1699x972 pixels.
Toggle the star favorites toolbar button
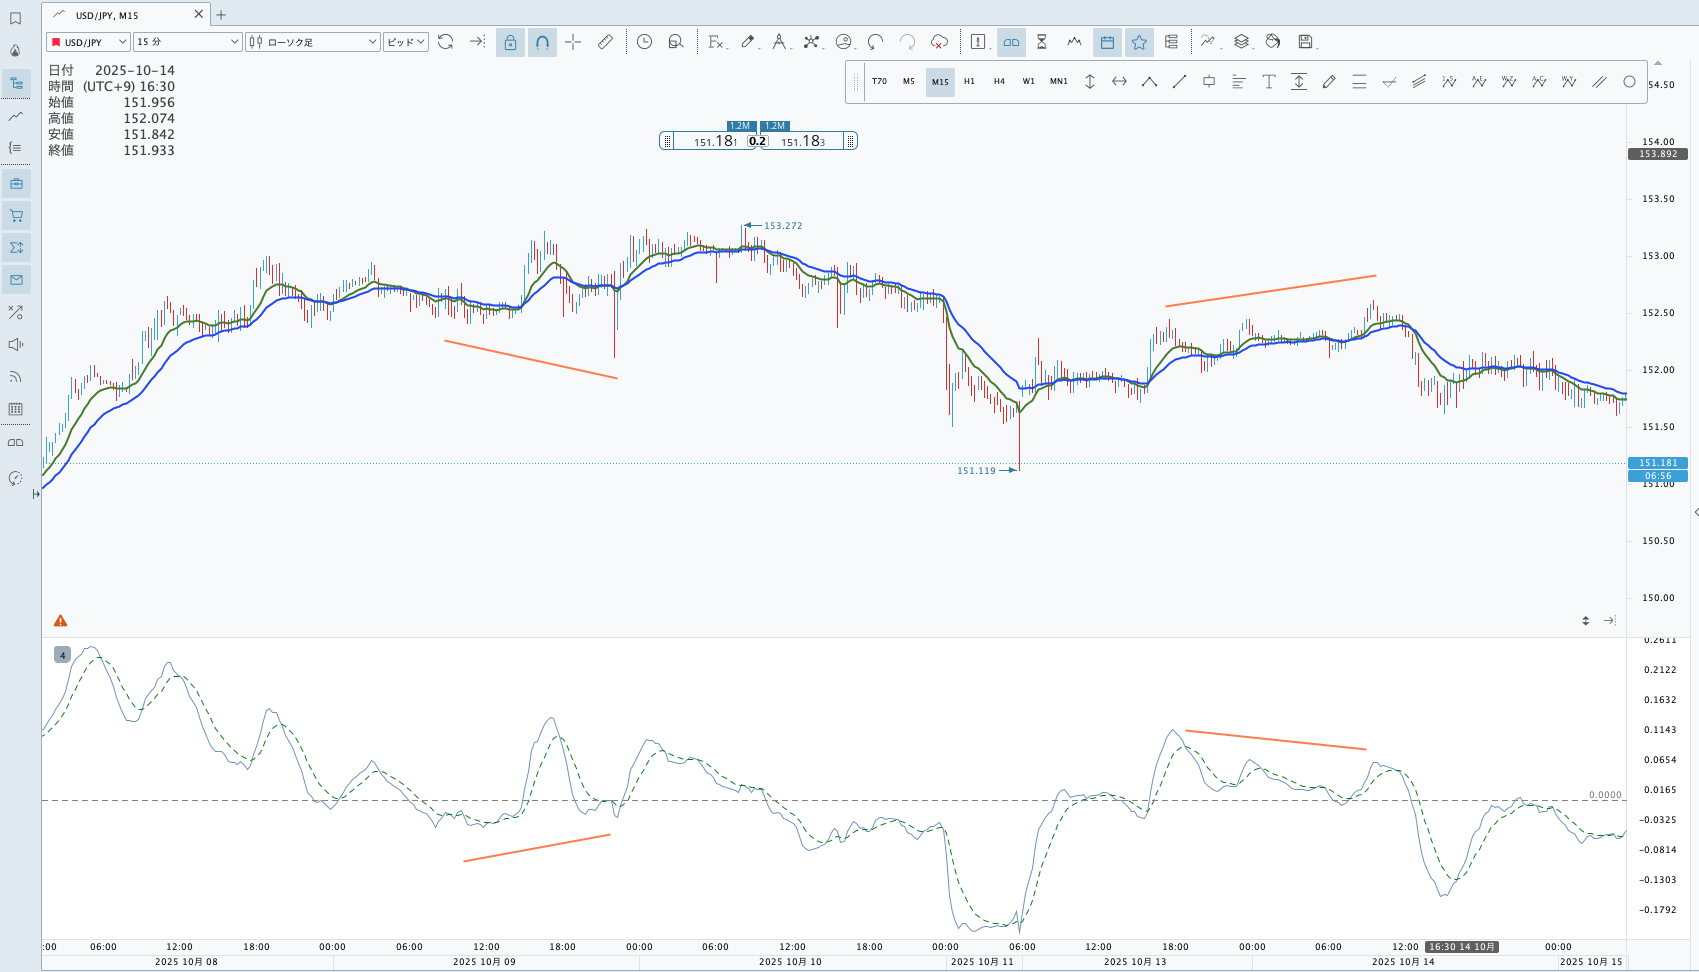pos(1139,42)
